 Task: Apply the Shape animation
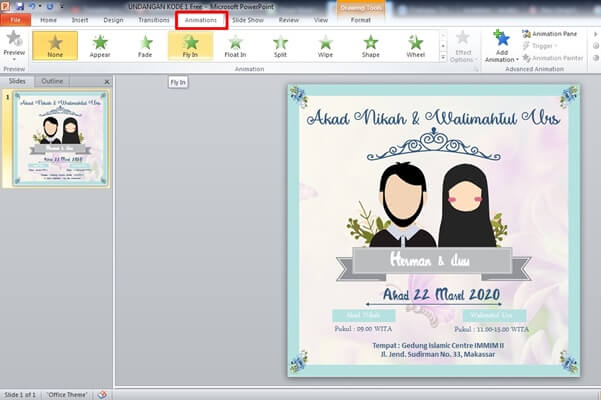click(371, 46)
